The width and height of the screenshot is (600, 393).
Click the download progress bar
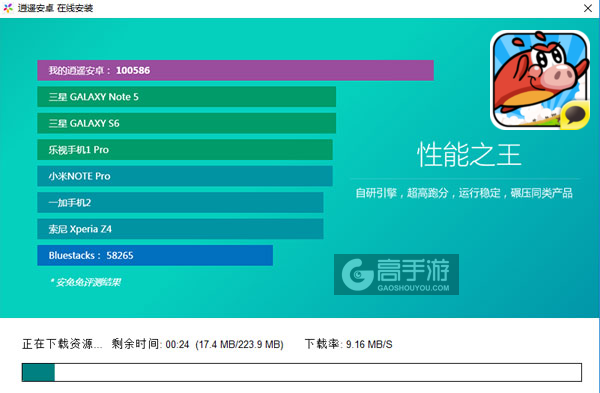[x=302, y=373]
